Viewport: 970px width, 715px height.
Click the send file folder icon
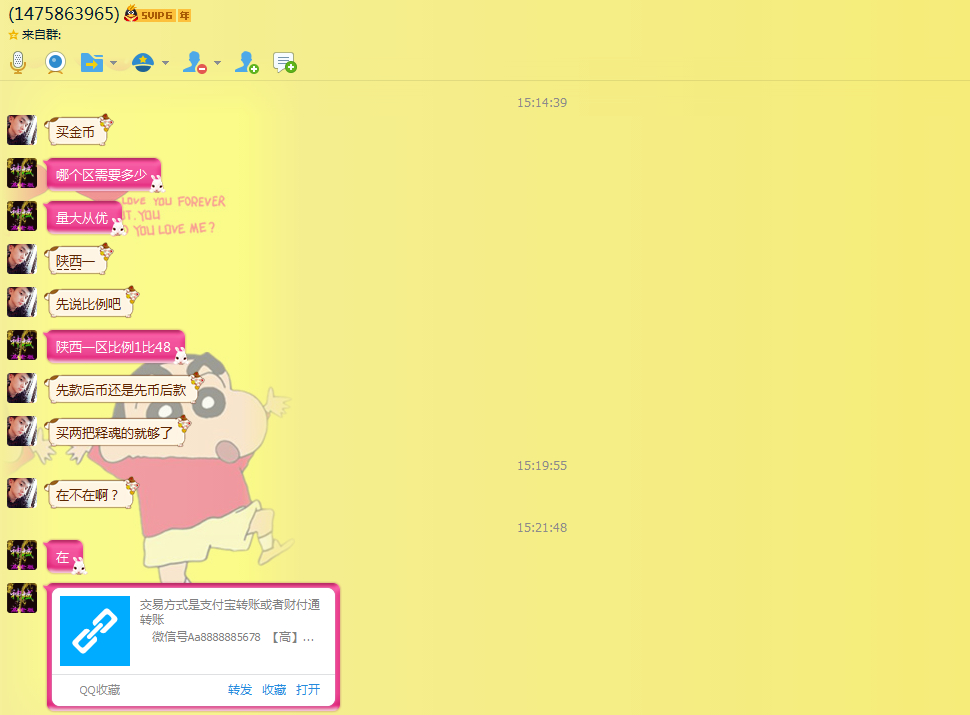pos(92,62)
